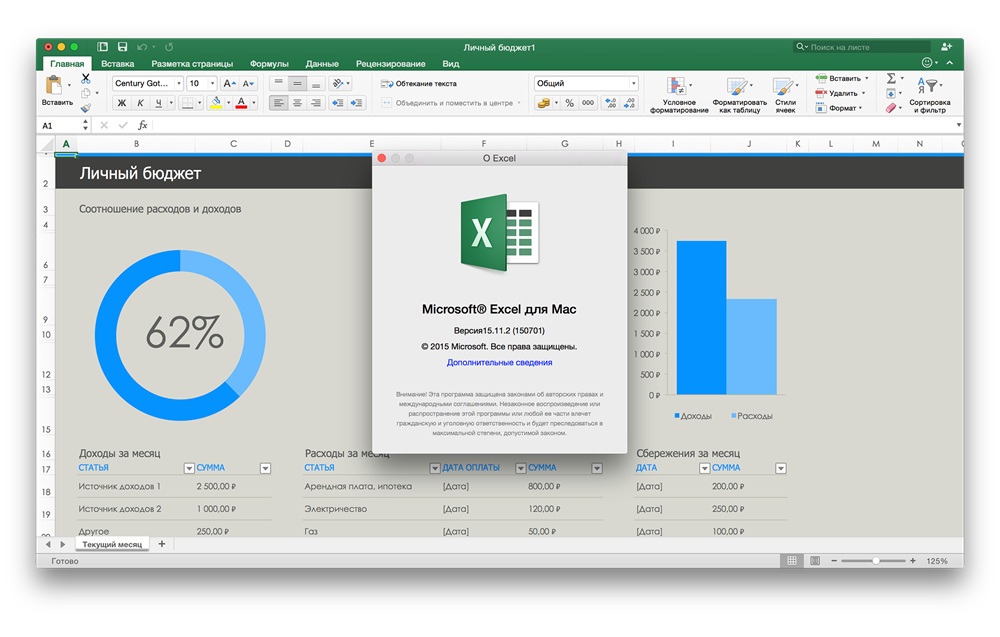The height and width of the screenshot is (637, 1000).
Task: Open filter arrow for СТАТЬЯ in Доходы table
Action: [189, 469]
